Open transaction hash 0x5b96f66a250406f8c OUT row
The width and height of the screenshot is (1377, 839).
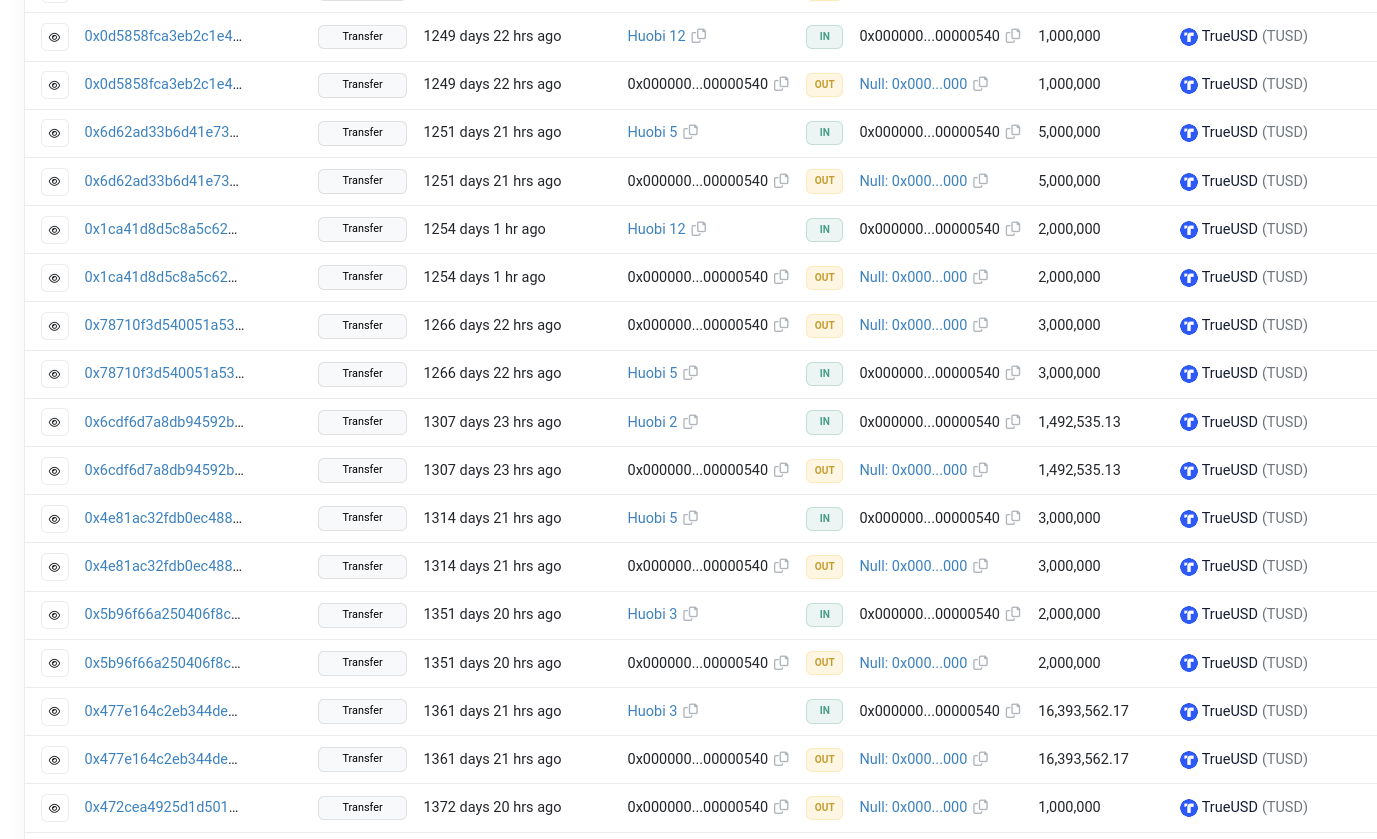[161, 663]
